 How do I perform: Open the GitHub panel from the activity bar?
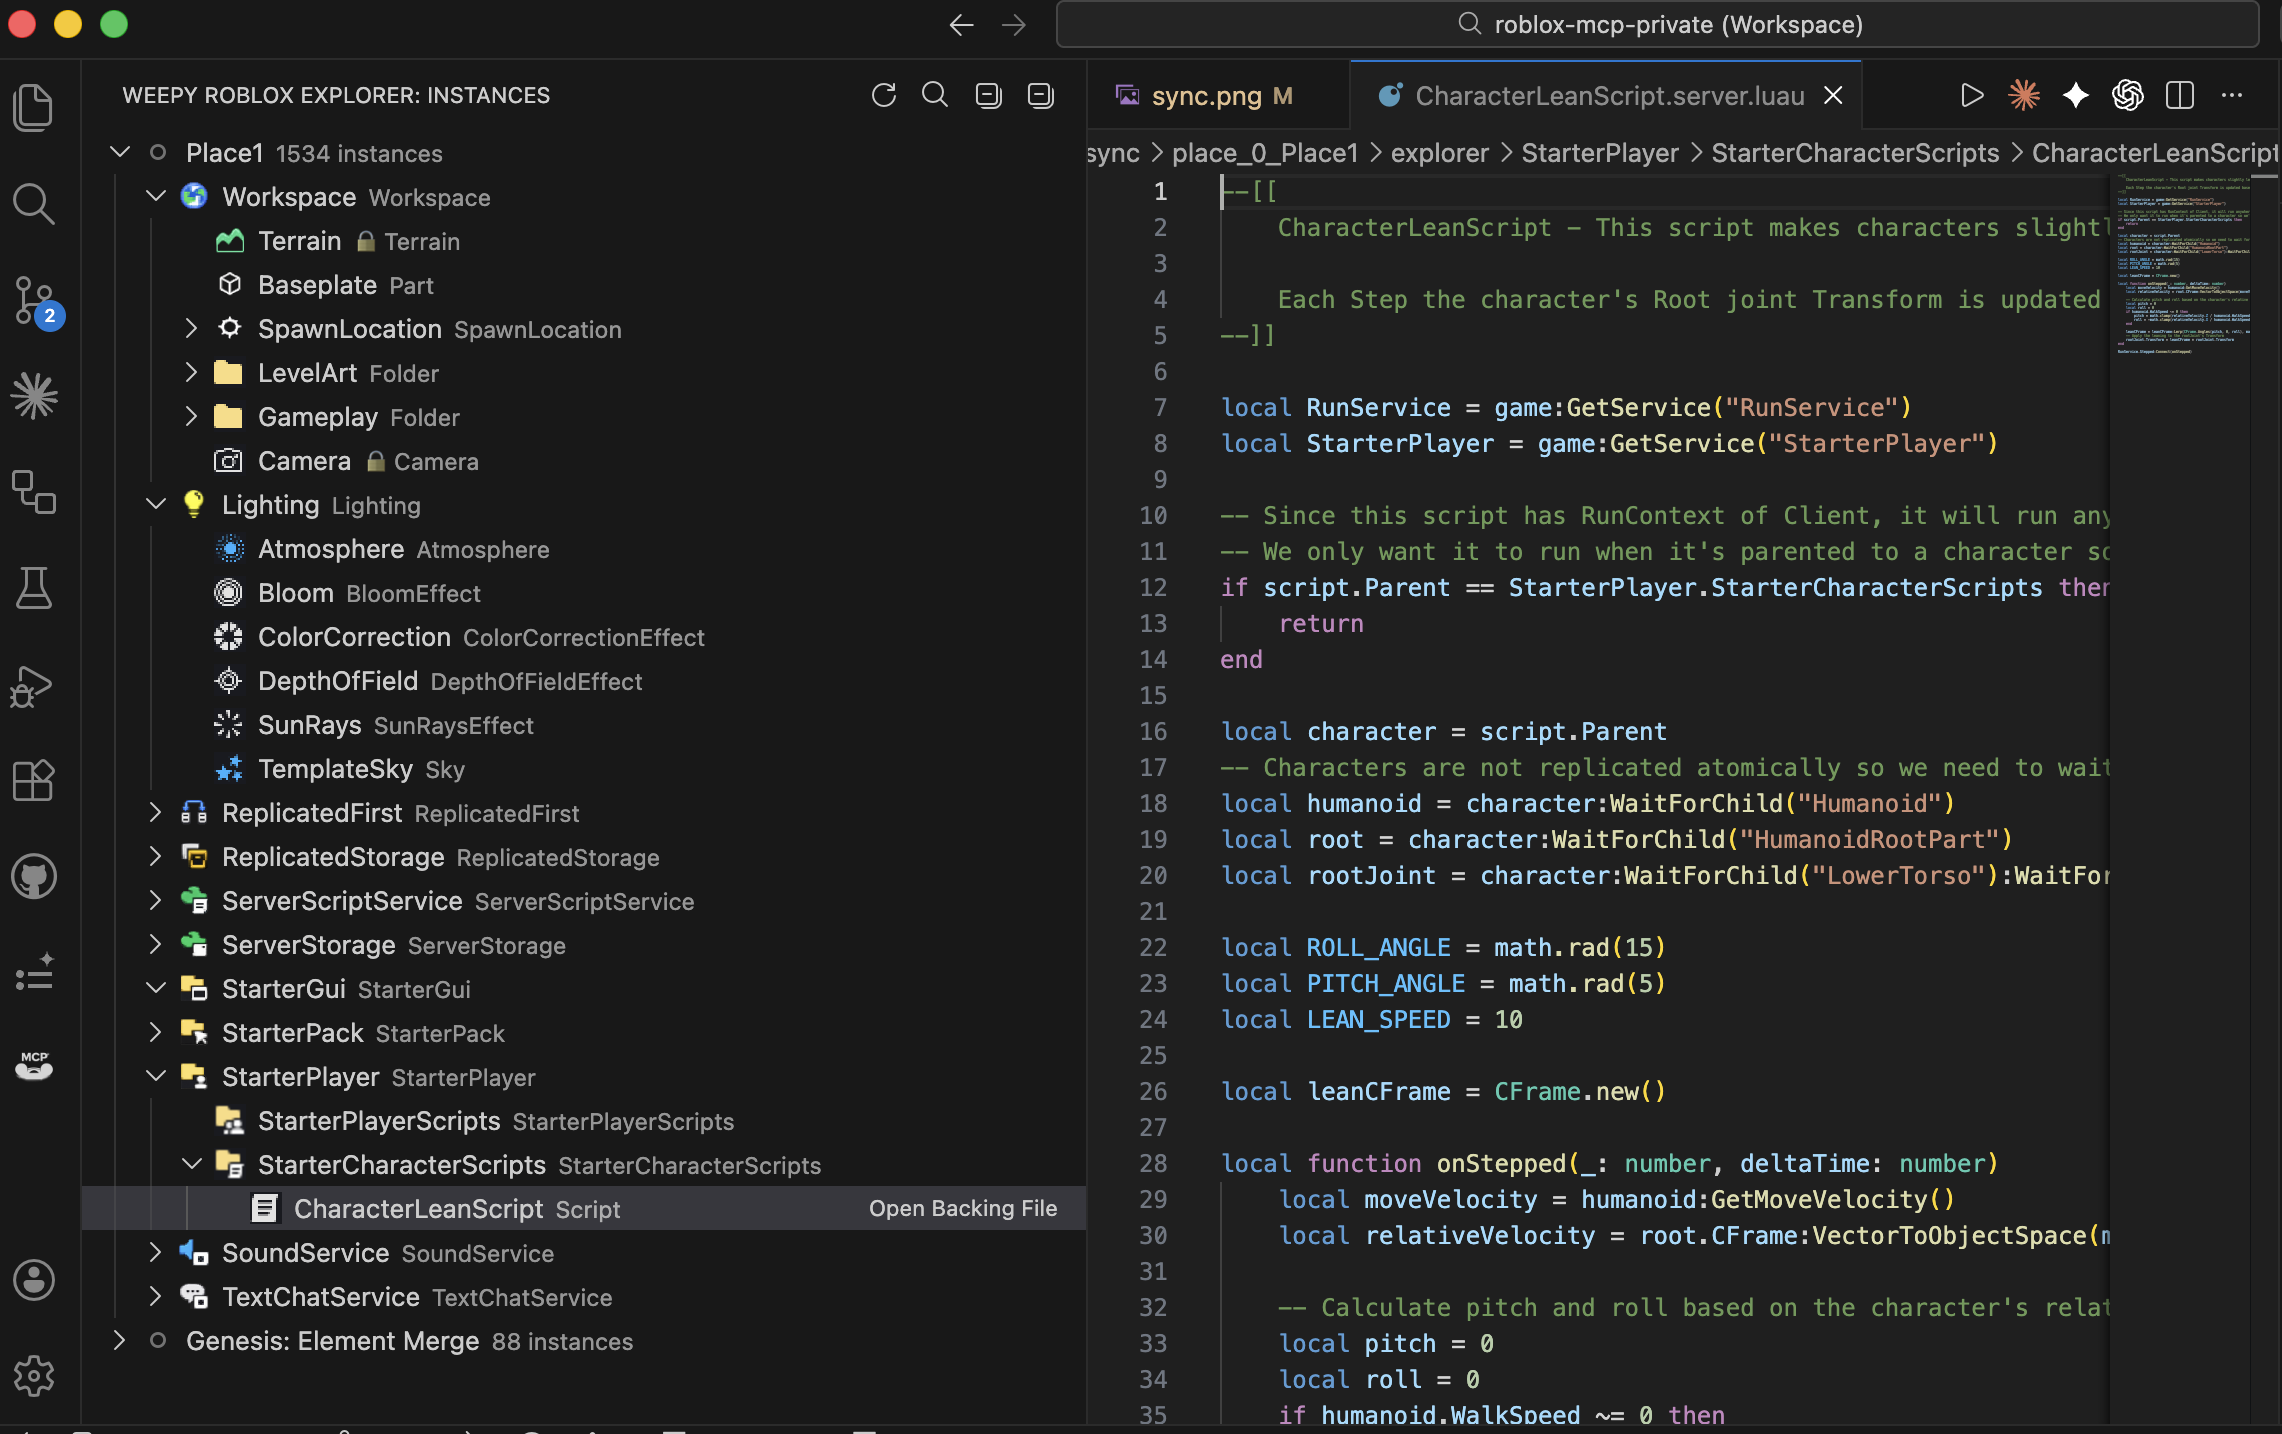click(34, 877)
